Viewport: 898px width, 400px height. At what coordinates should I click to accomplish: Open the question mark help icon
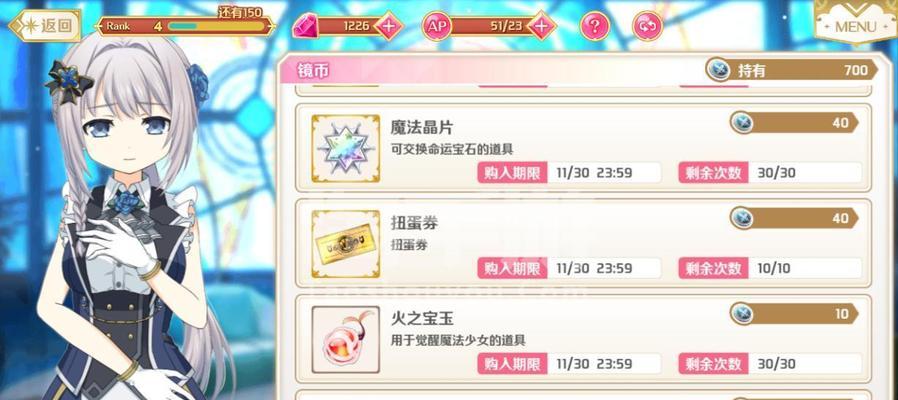coord(595,26)
